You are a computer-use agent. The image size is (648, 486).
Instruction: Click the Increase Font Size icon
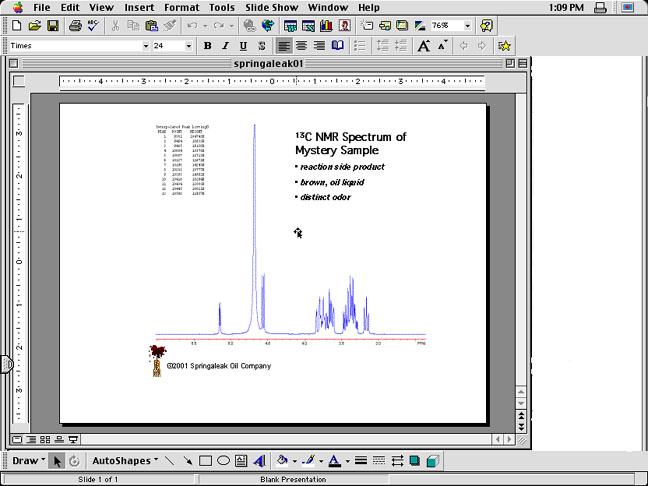tap(424, 46)
